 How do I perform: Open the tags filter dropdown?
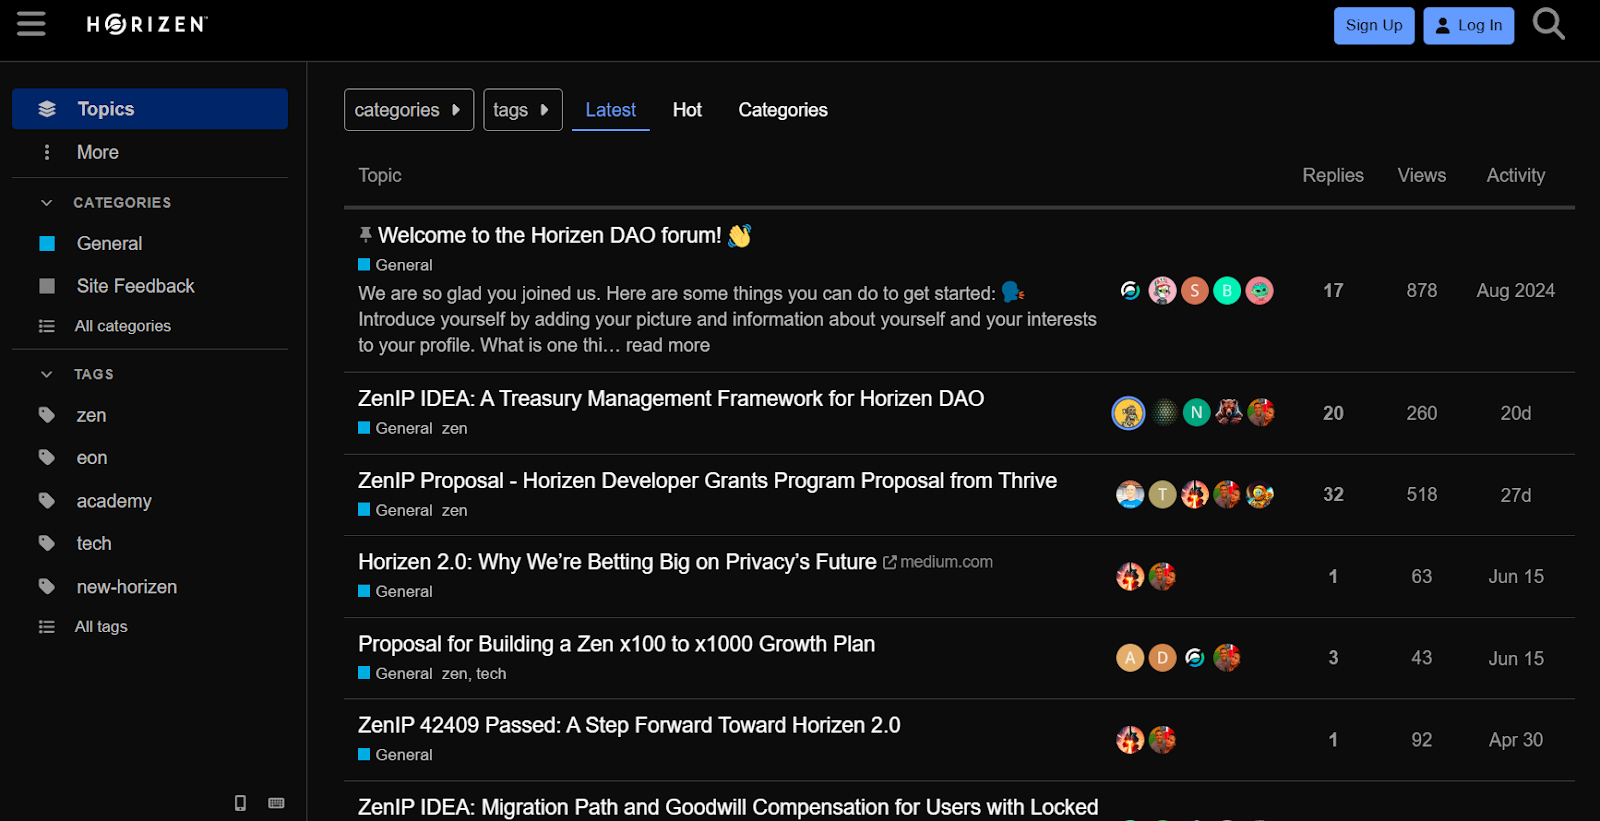(x=523, y=110)
